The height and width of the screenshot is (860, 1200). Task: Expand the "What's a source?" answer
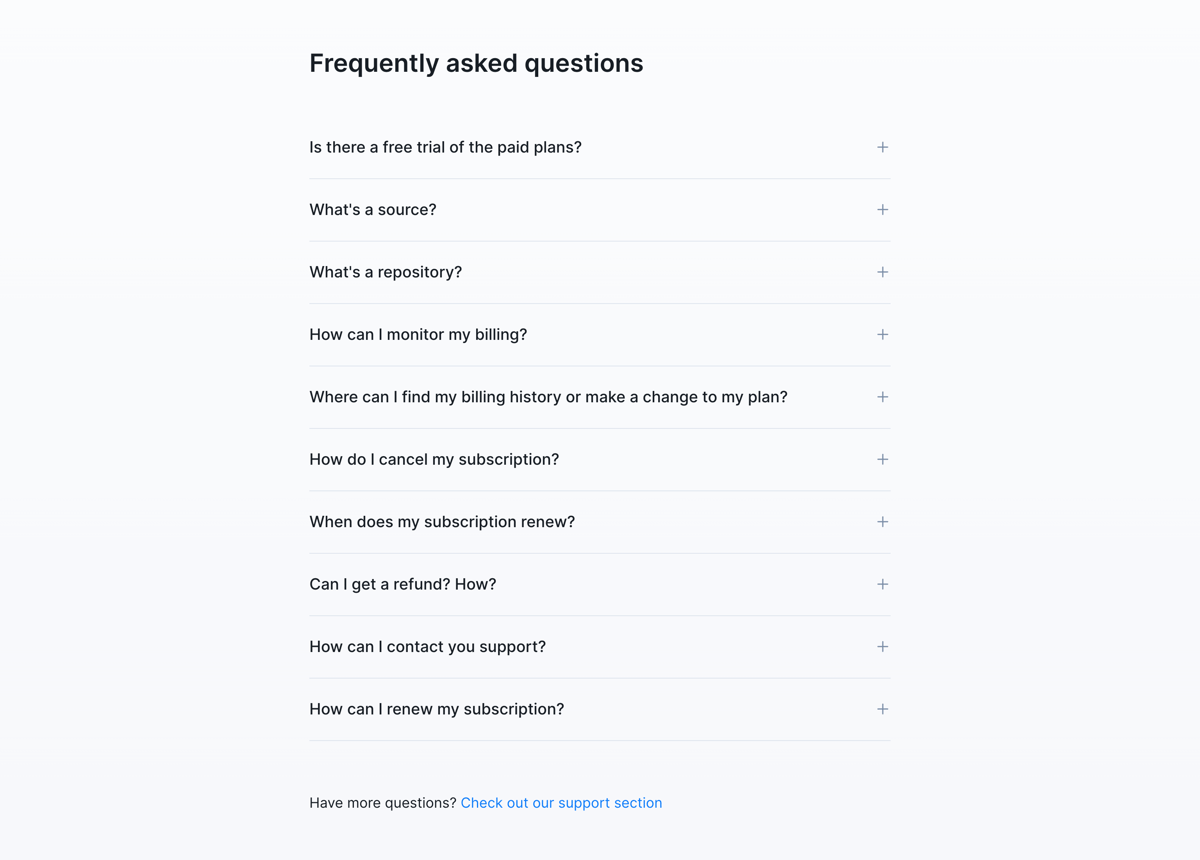(x=372, y=210)
